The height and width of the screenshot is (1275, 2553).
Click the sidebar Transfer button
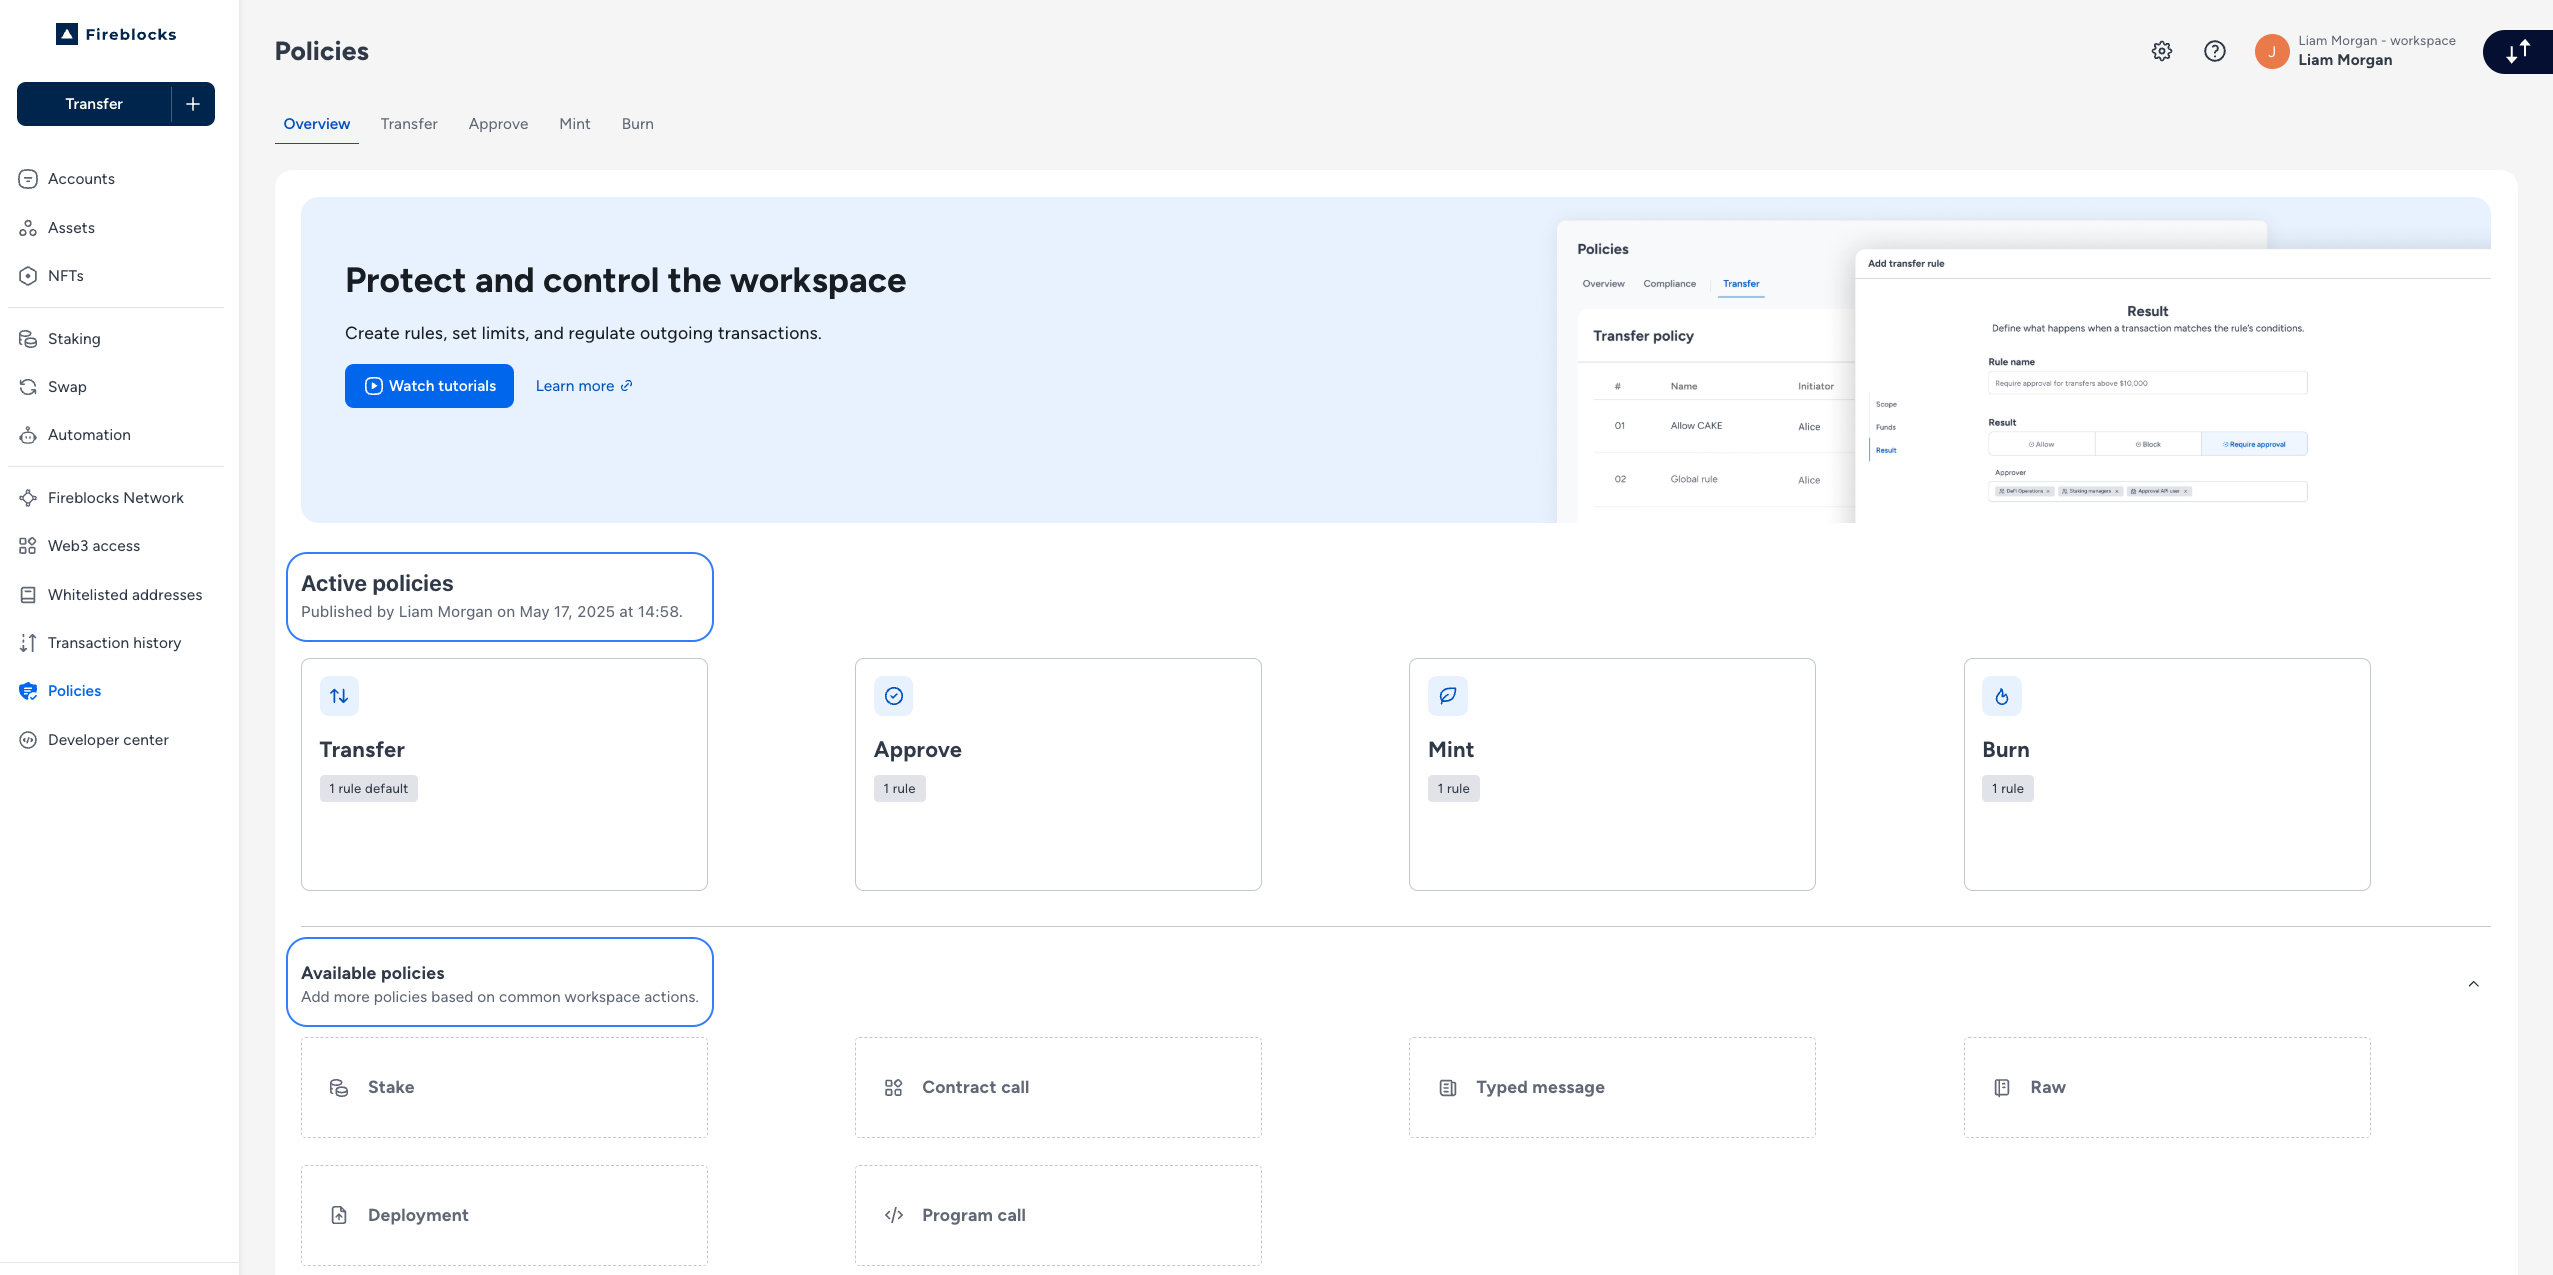click(94, 104)
